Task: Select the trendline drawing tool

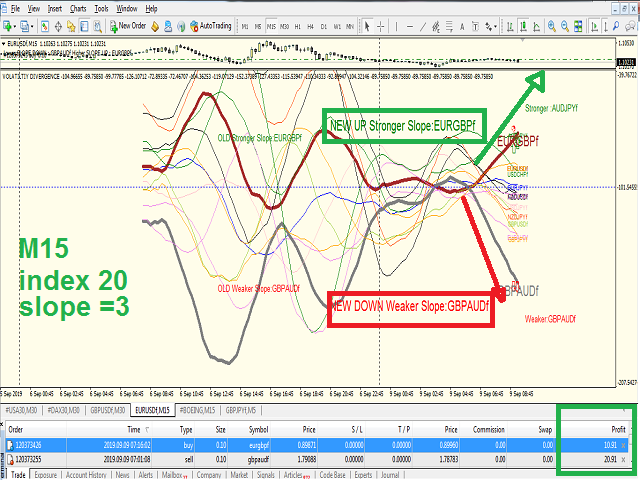Action: (x=423, y=27)
